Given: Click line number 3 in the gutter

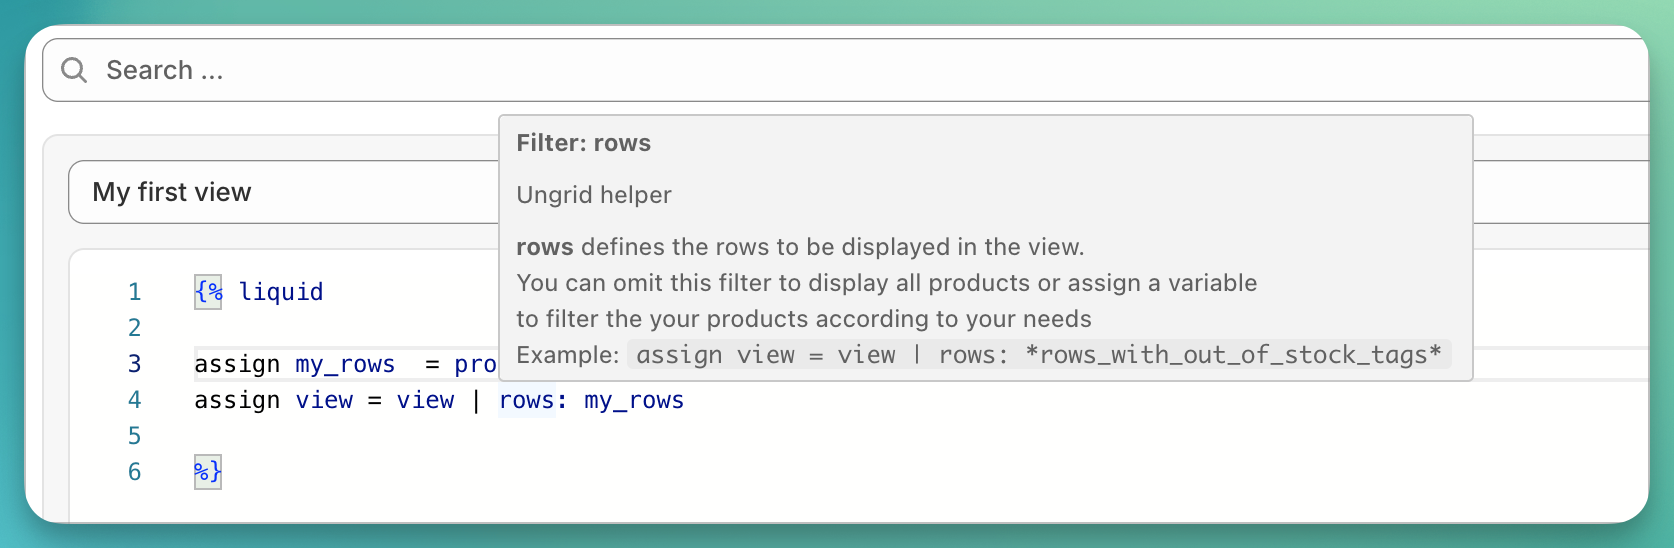Looking at the screenshot, I should pos(134,364).
